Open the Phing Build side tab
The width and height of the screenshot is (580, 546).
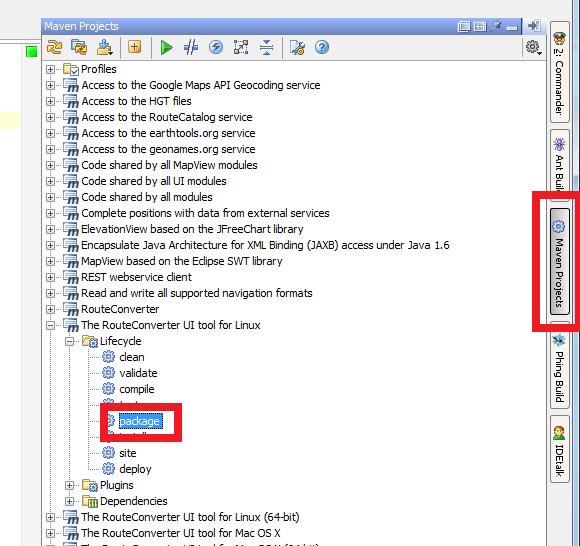559,366
